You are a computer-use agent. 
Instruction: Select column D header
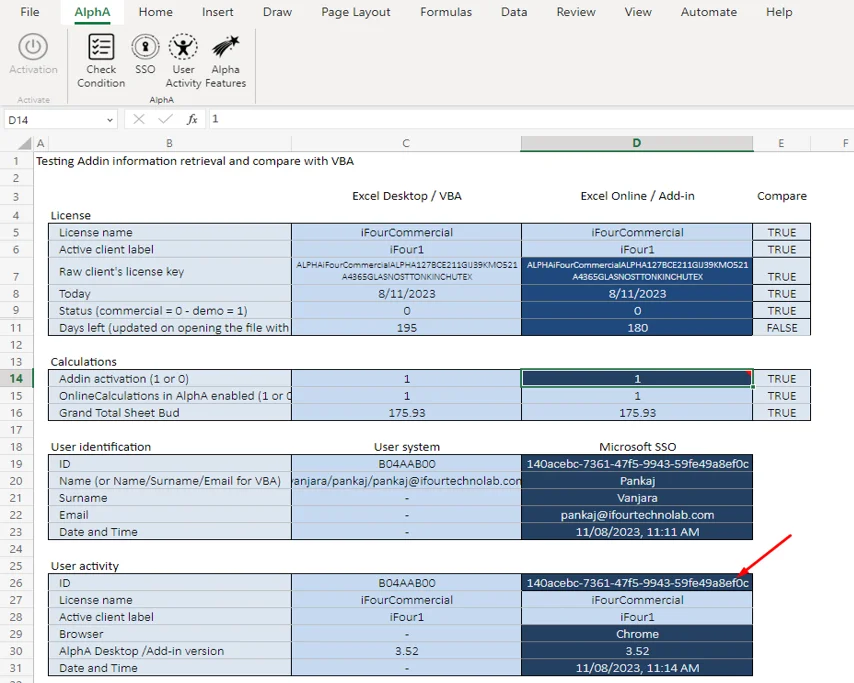coord(637,143)
